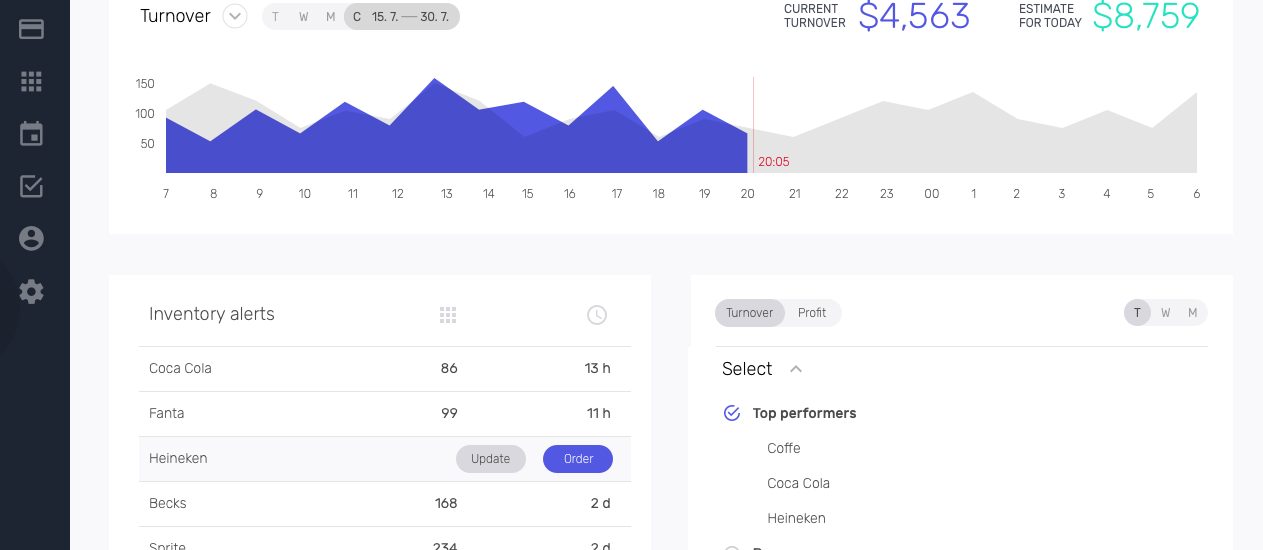Click the Coca Cola quantity 86
Image resolution: width=1263 pixels, height=550 pixels.
click(x=449, y=368)
